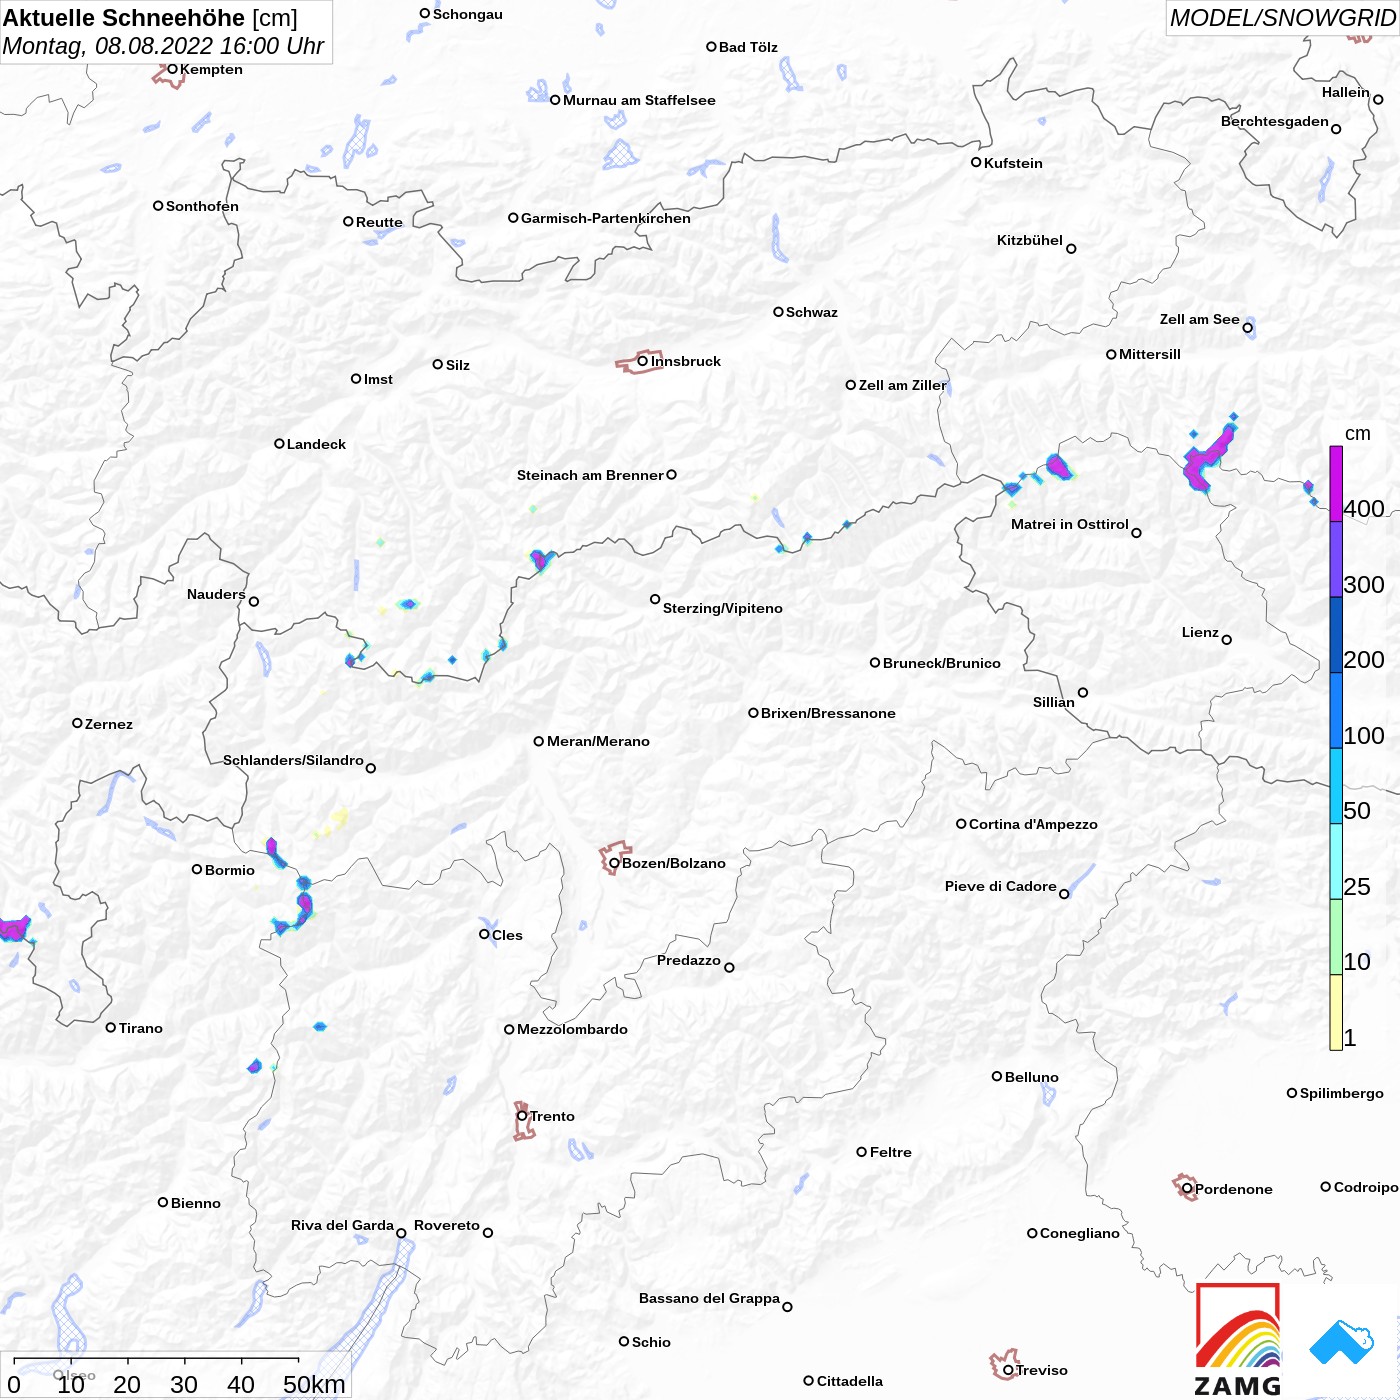This screenshot has height=1400, width=1400.
Task: Click the Belluno location circle
Action: [997, 1076]
